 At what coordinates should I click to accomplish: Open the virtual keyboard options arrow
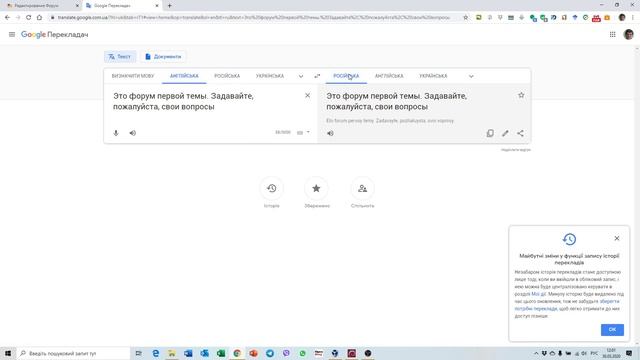point(308,132)
